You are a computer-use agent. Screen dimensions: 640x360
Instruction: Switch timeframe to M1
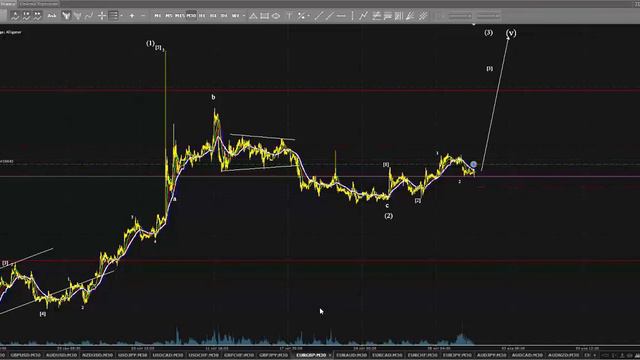pos(158,16)
